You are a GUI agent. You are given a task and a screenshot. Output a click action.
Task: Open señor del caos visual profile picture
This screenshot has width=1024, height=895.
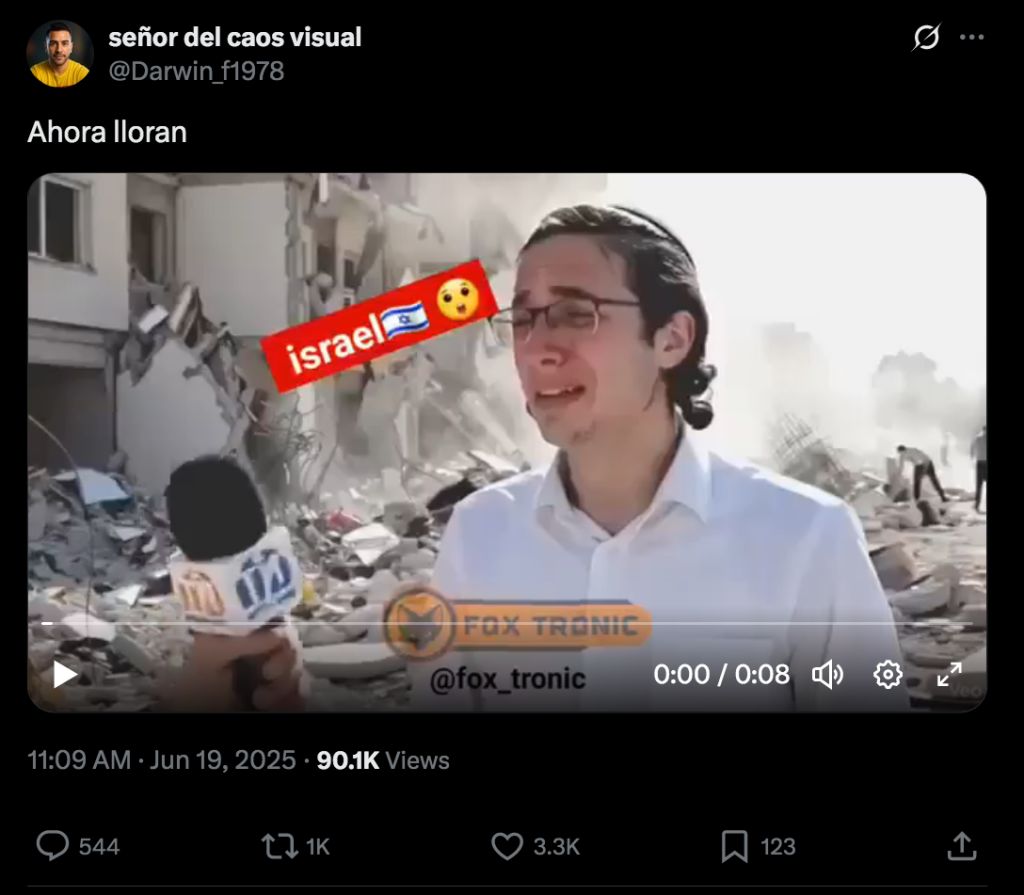59,54
